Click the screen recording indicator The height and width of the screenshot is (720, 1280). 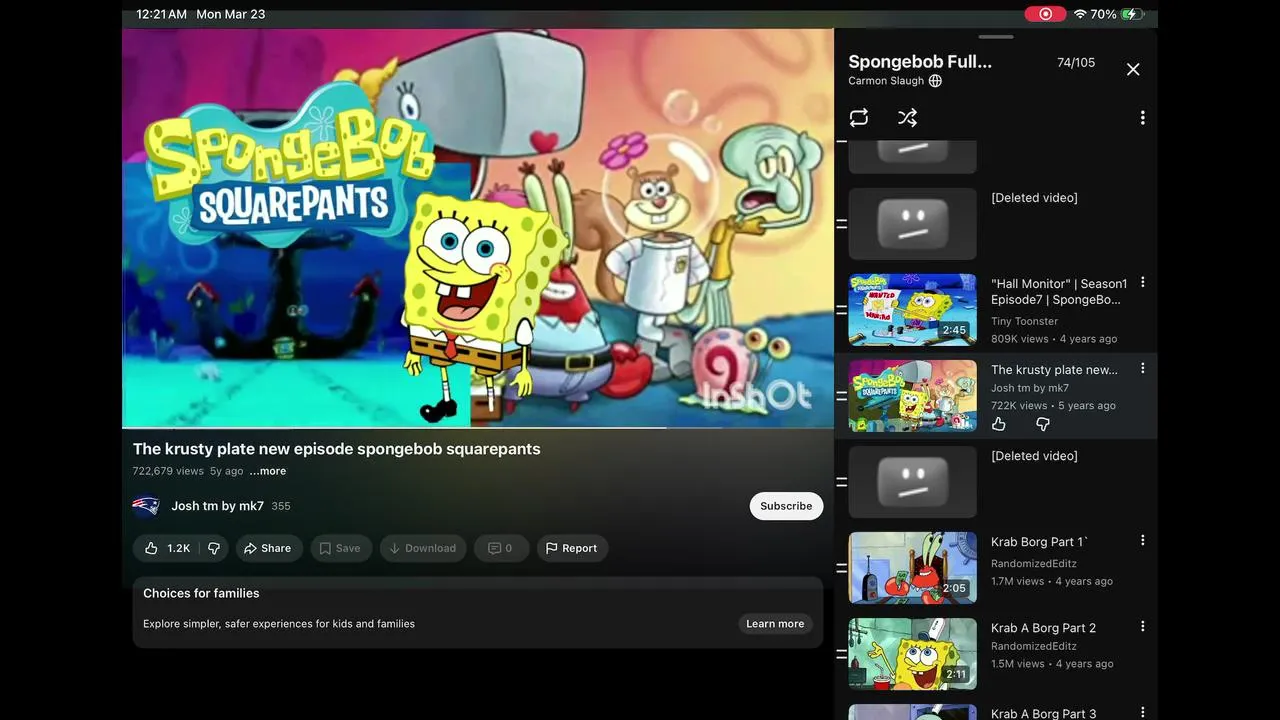point(1045,14)
